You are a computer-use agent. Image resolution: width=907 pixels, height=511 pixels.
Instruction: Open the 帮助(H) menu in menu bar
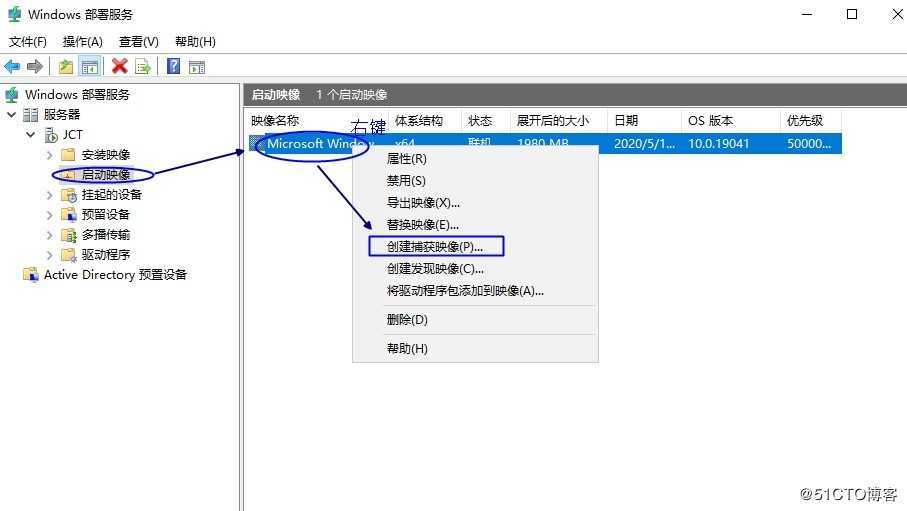coord(196,42)
